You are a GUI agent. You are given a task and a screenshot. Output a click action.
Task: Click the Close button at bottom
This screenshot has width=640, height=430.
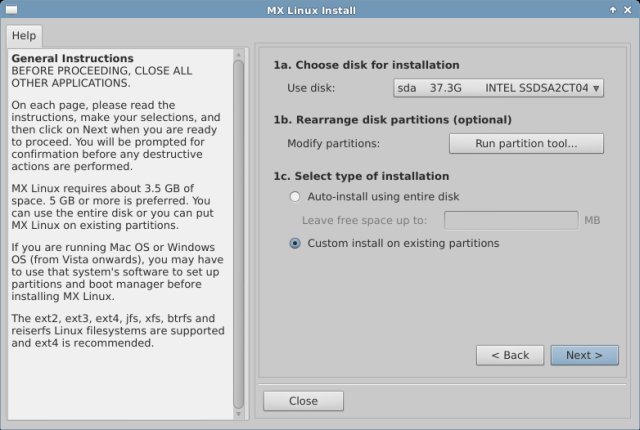pos(303,401)
